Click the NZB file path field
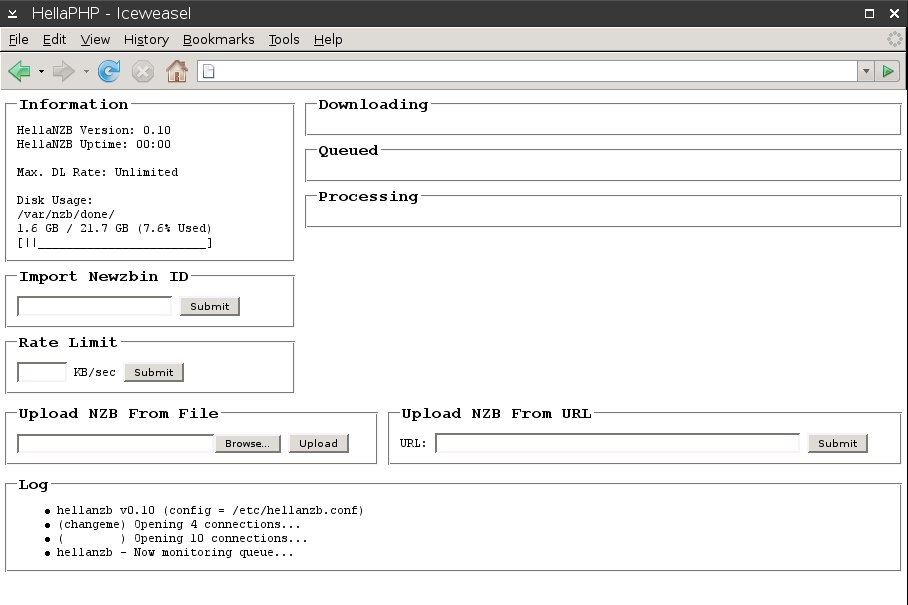This screenshot has width=908, height=605. (116, 443)
